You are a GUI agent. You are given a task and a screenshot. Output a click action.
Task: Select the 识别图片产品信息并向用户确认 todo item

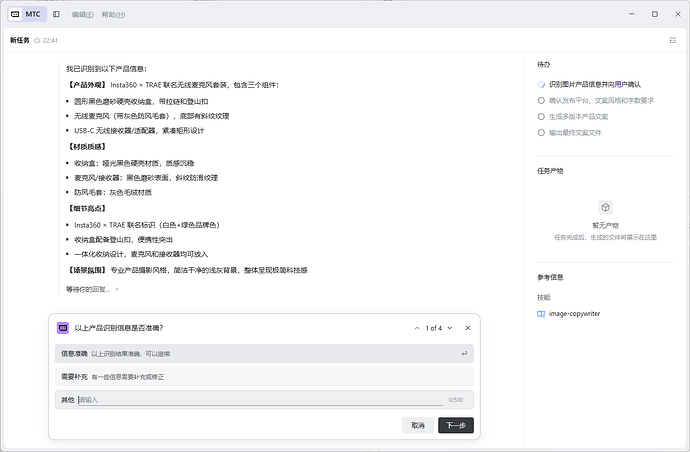pyautogui.click(x=590, y=84)
